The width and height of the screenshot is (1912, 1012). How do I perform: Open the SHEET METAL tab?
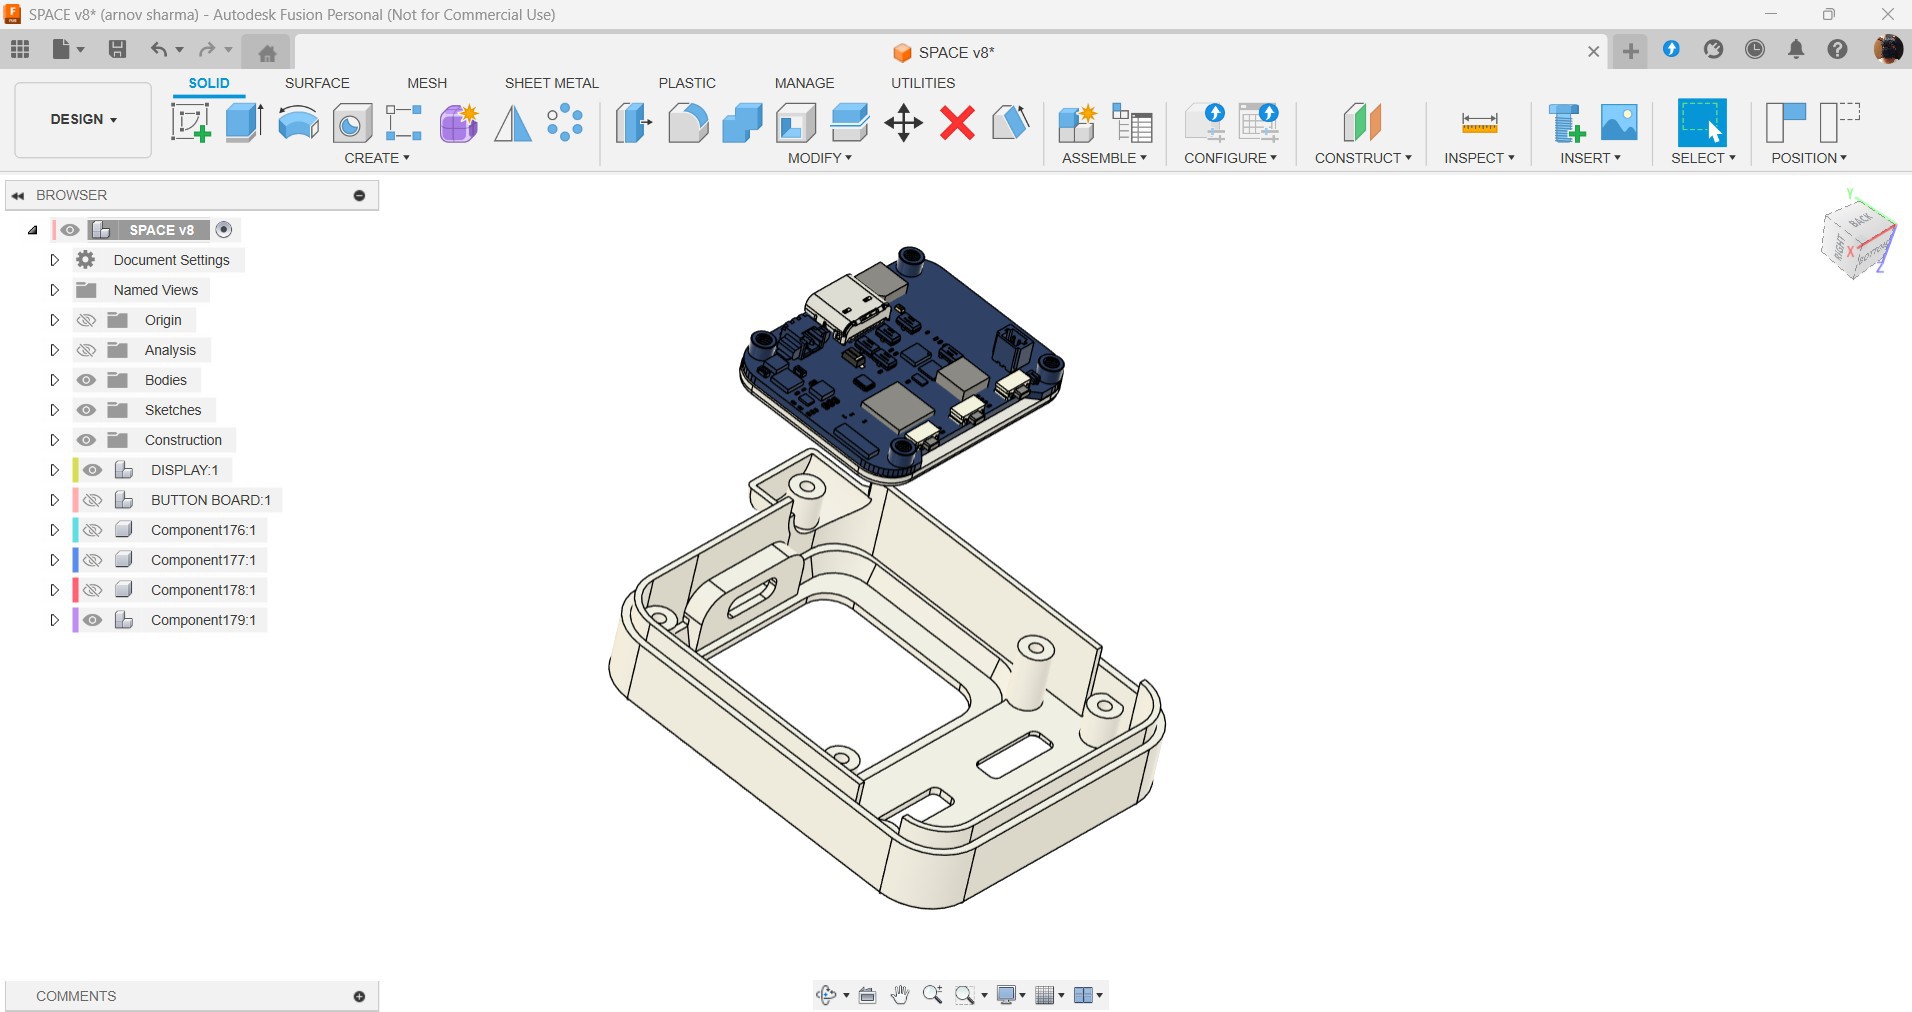point(551,83)
